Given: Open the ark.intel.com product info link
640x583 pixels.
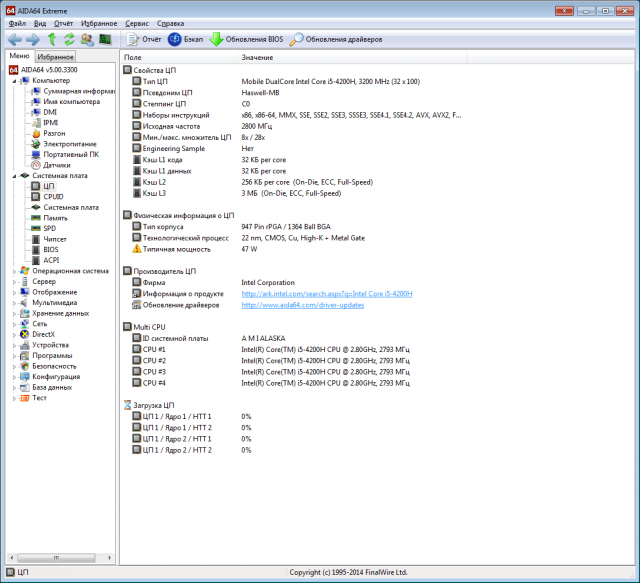Looking at the screenshot, I should 327,294.
